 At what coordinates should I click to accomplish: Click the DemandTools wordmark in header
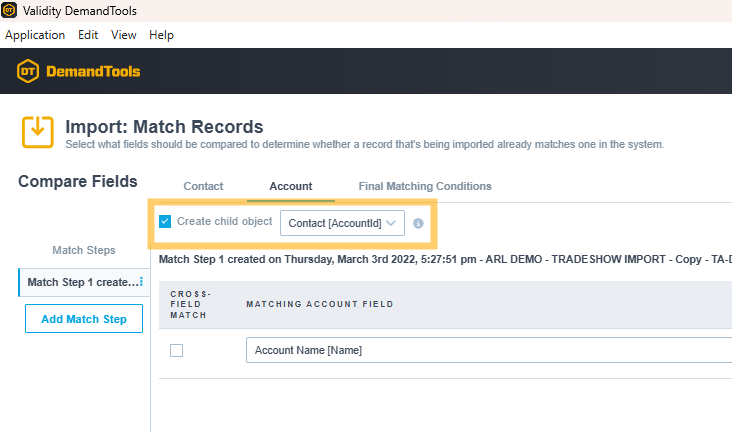(93, 71)
